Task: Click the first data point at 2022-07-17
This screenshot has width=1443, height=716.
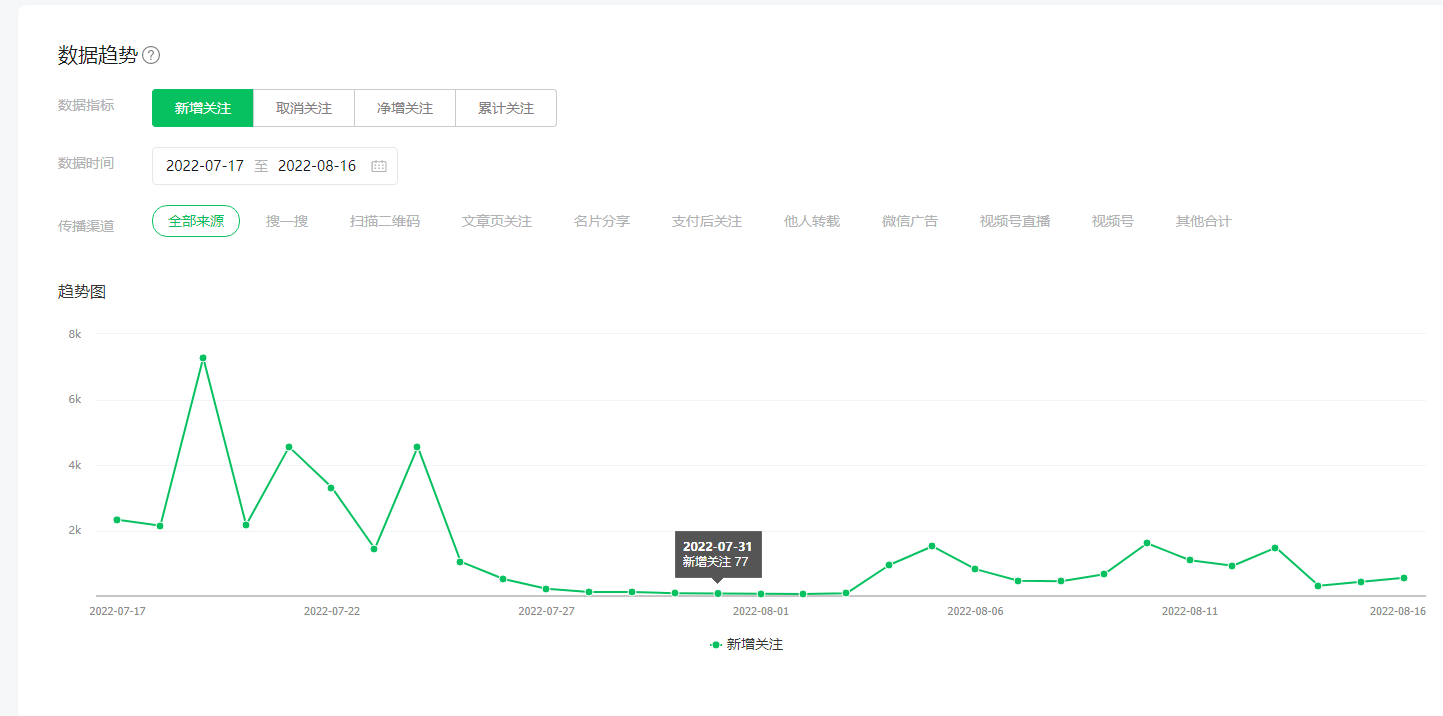Action: pyautogui.click(x=117, y=520)
